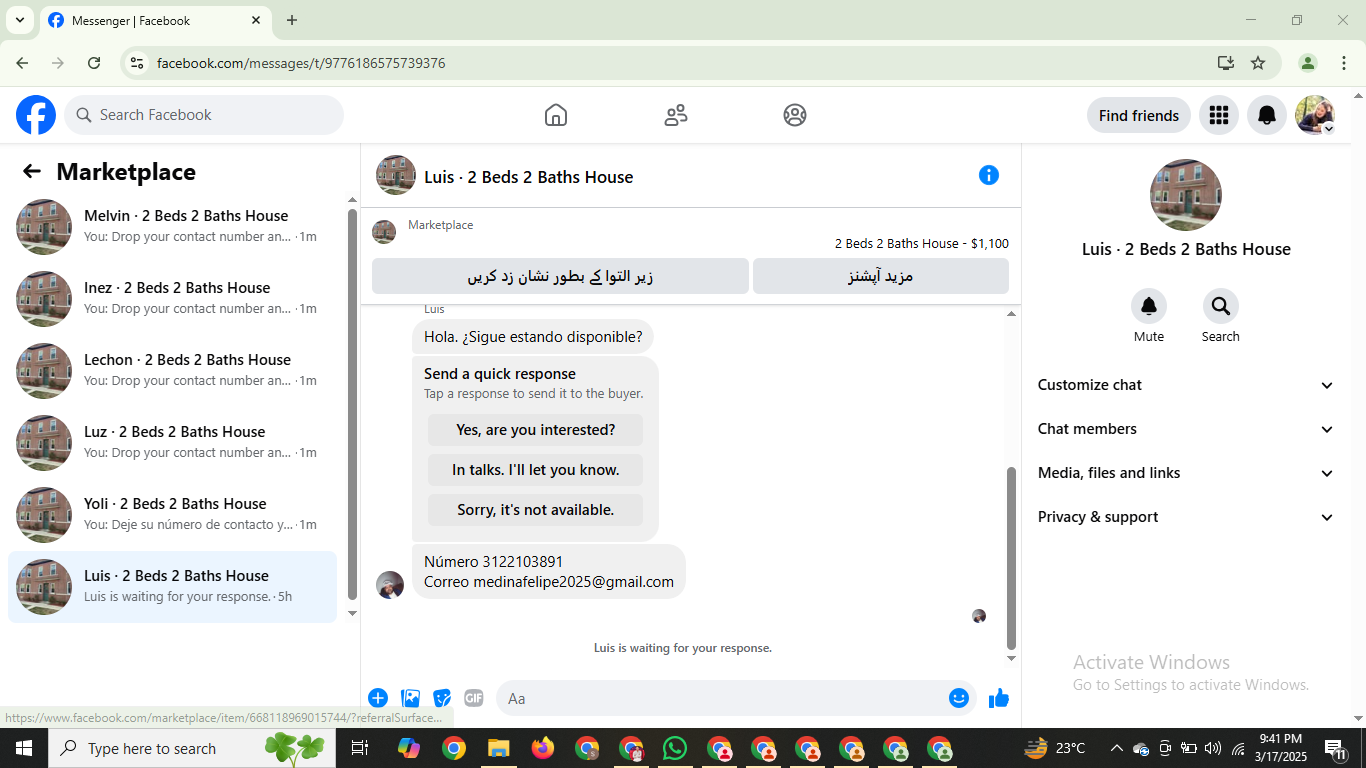Open more actions plus icon
Image resolution: width=1366 pixels, height=768 pixels.
point(378,698)
